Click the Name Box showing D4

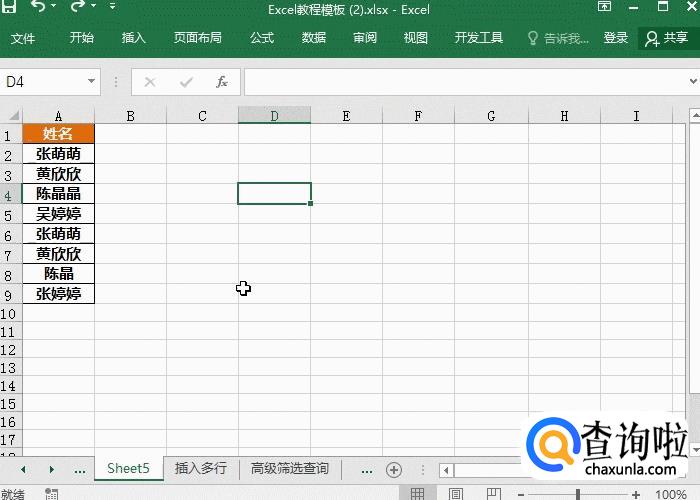point(45,82)
